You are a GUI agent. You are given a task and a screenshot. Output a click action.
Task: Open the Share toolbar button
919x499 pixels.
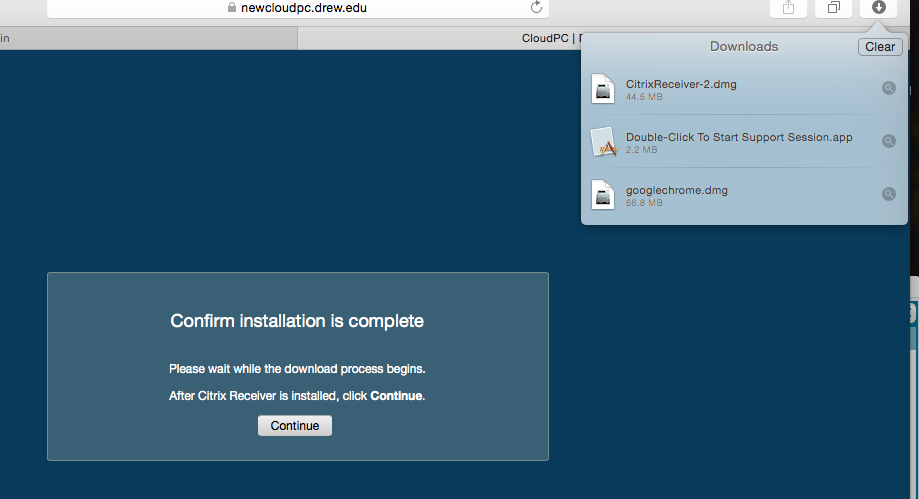pos(788,7)
